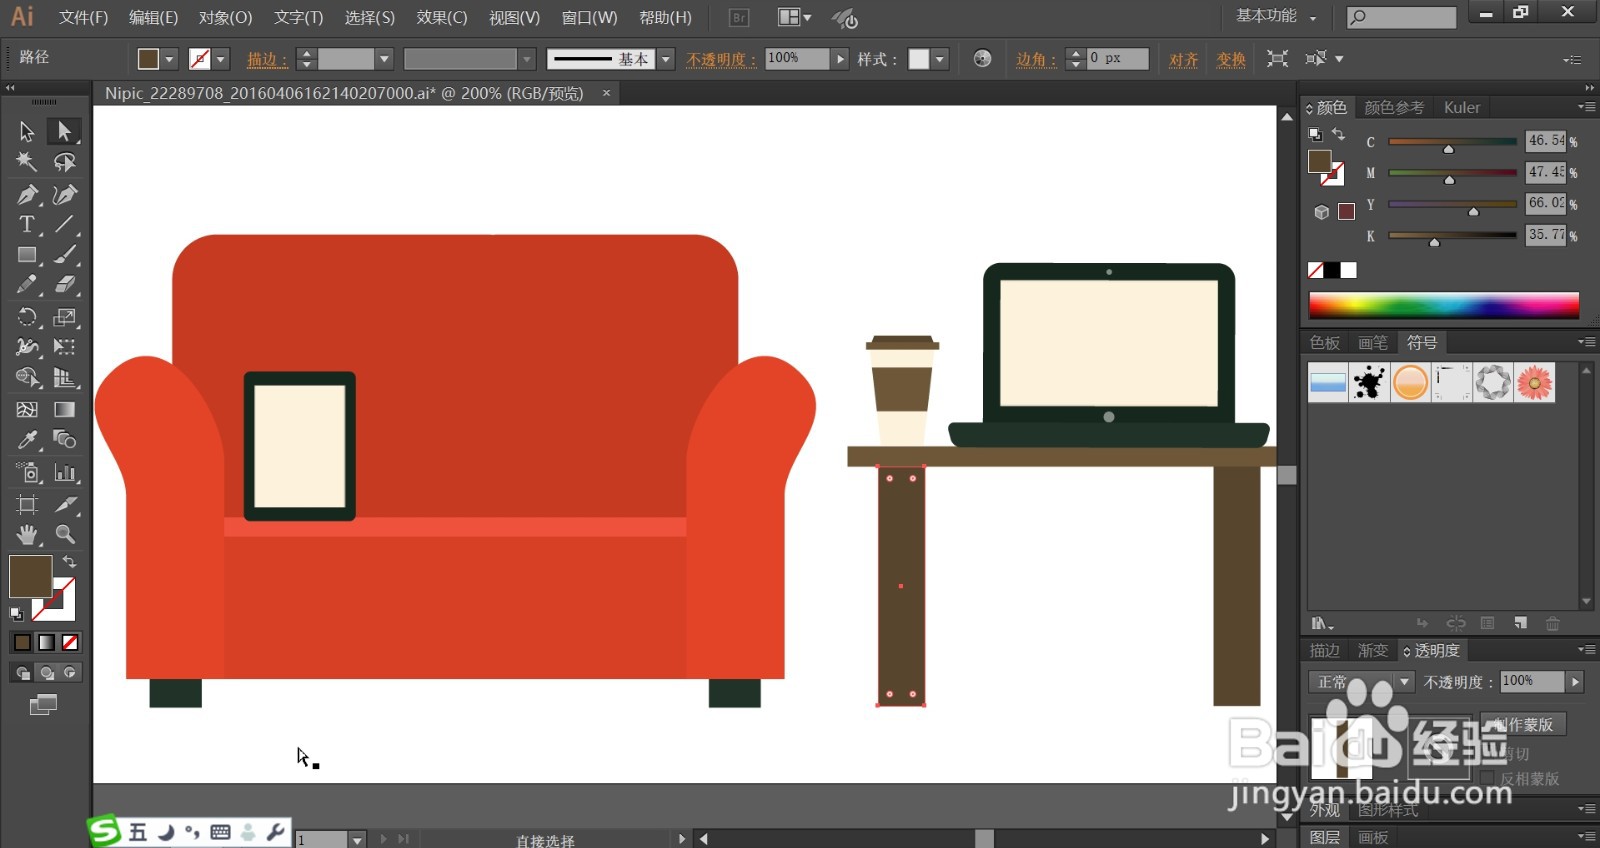The height and width of the screenshot is (848, 1600).
Task: Open the 对齐 panel link
Action: (x=1184, y=59)
